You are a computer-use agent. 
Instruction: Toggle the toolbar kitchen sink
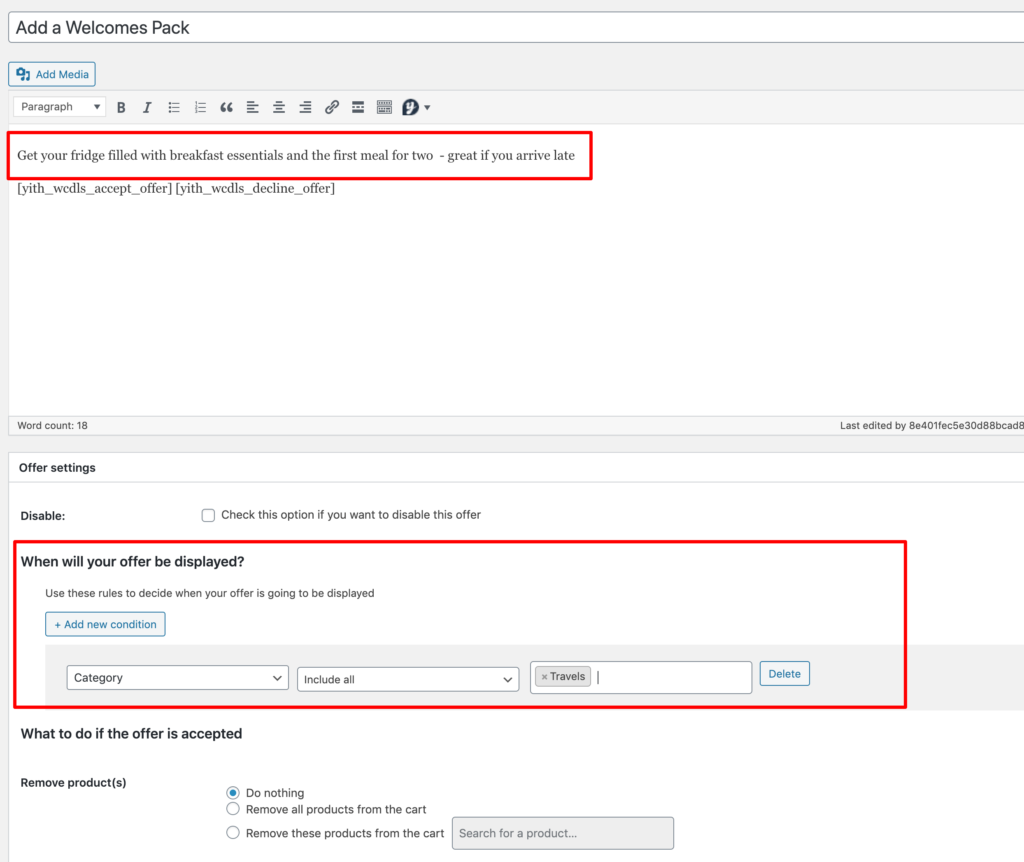coord(384,108)
